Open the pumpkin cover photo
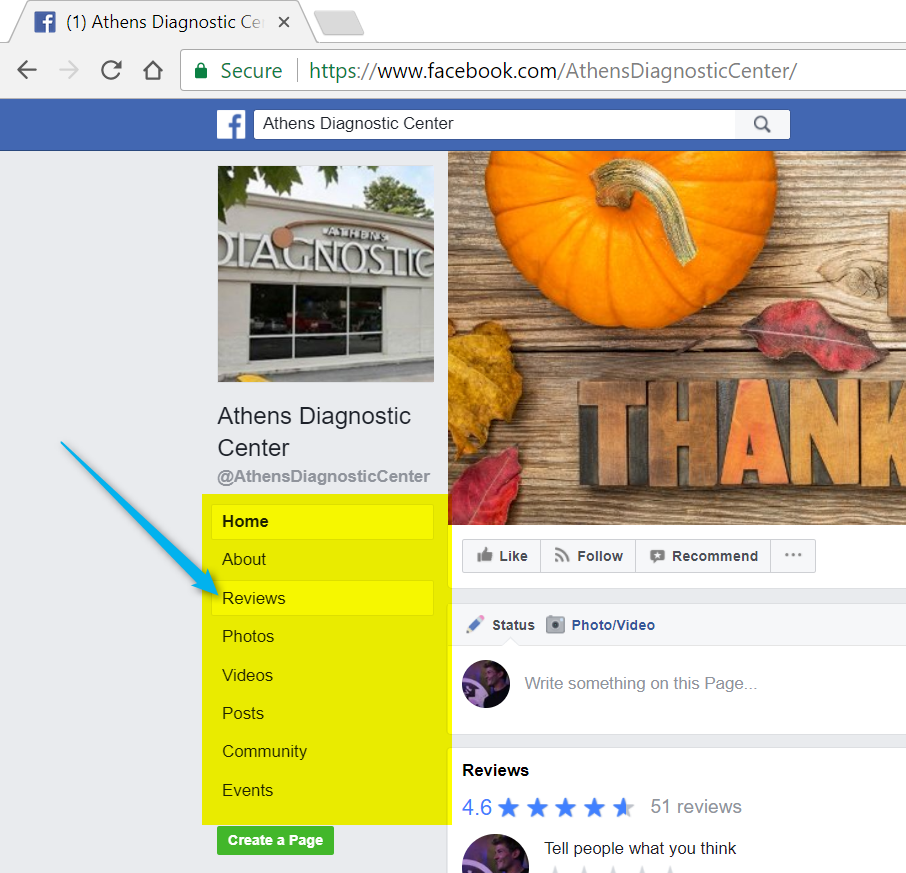Screen dimensions: 906x873 tap(677, 338)
